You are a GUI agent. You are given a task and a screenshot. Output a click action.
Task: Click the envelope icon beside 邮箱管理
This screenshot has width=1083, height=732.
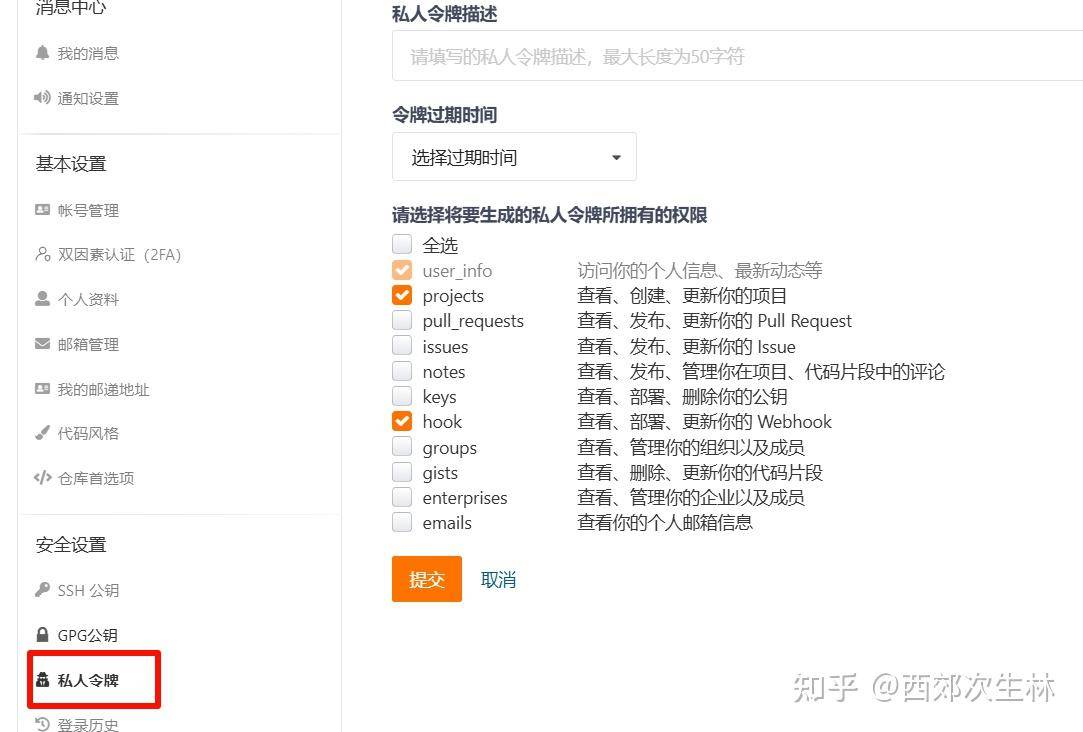pyautogui.click(x=42, y=343)
